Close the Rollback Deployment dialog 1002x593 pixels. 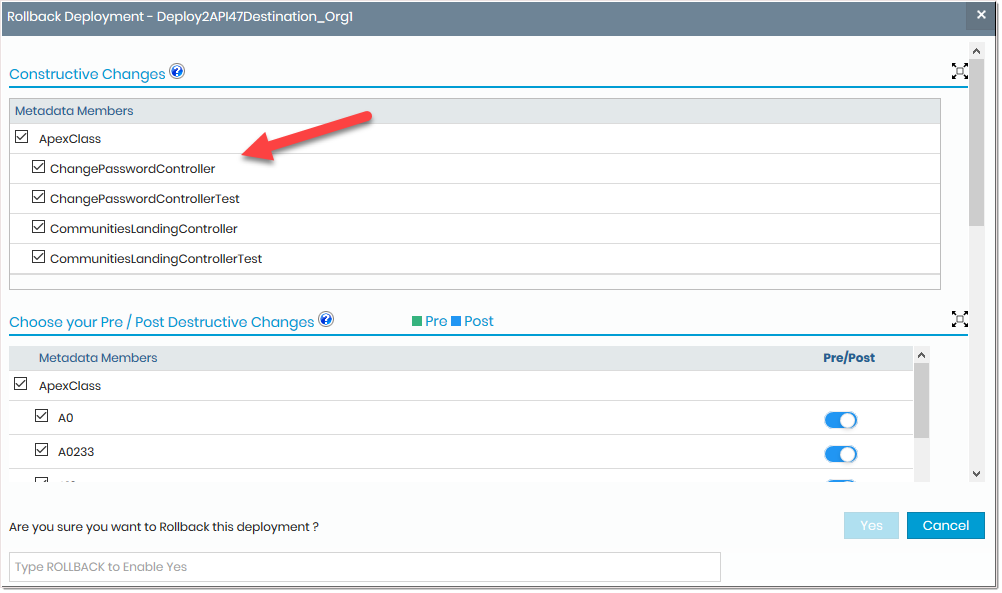coord(981,16)
